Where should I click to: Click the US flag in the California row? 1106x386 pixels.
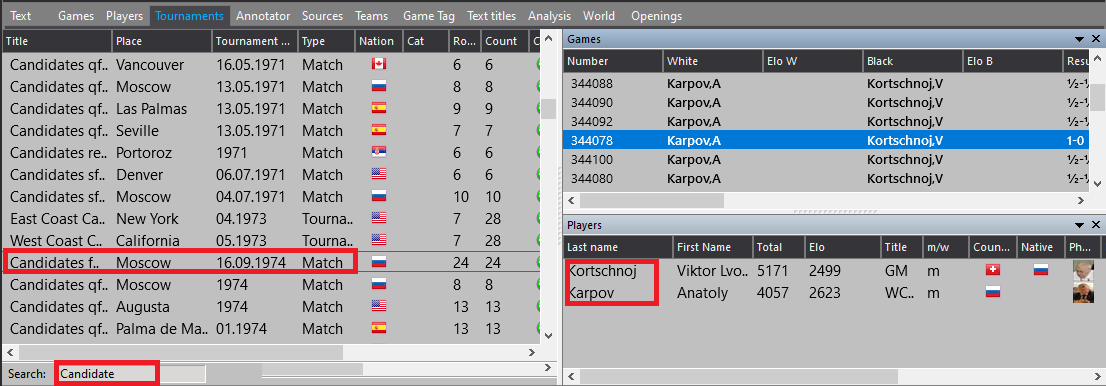tap(379, 240)
